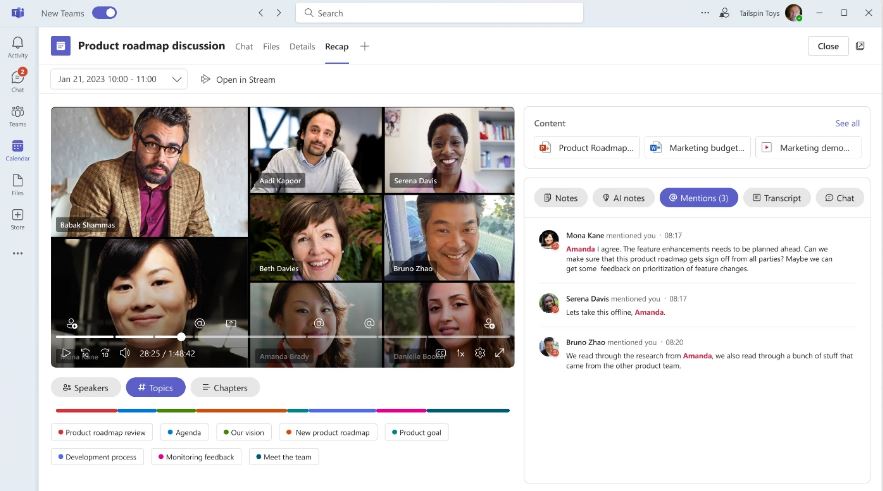
Task: Open the Product Roadmap PowerPoint file
Action: click(x=587, y=148)
